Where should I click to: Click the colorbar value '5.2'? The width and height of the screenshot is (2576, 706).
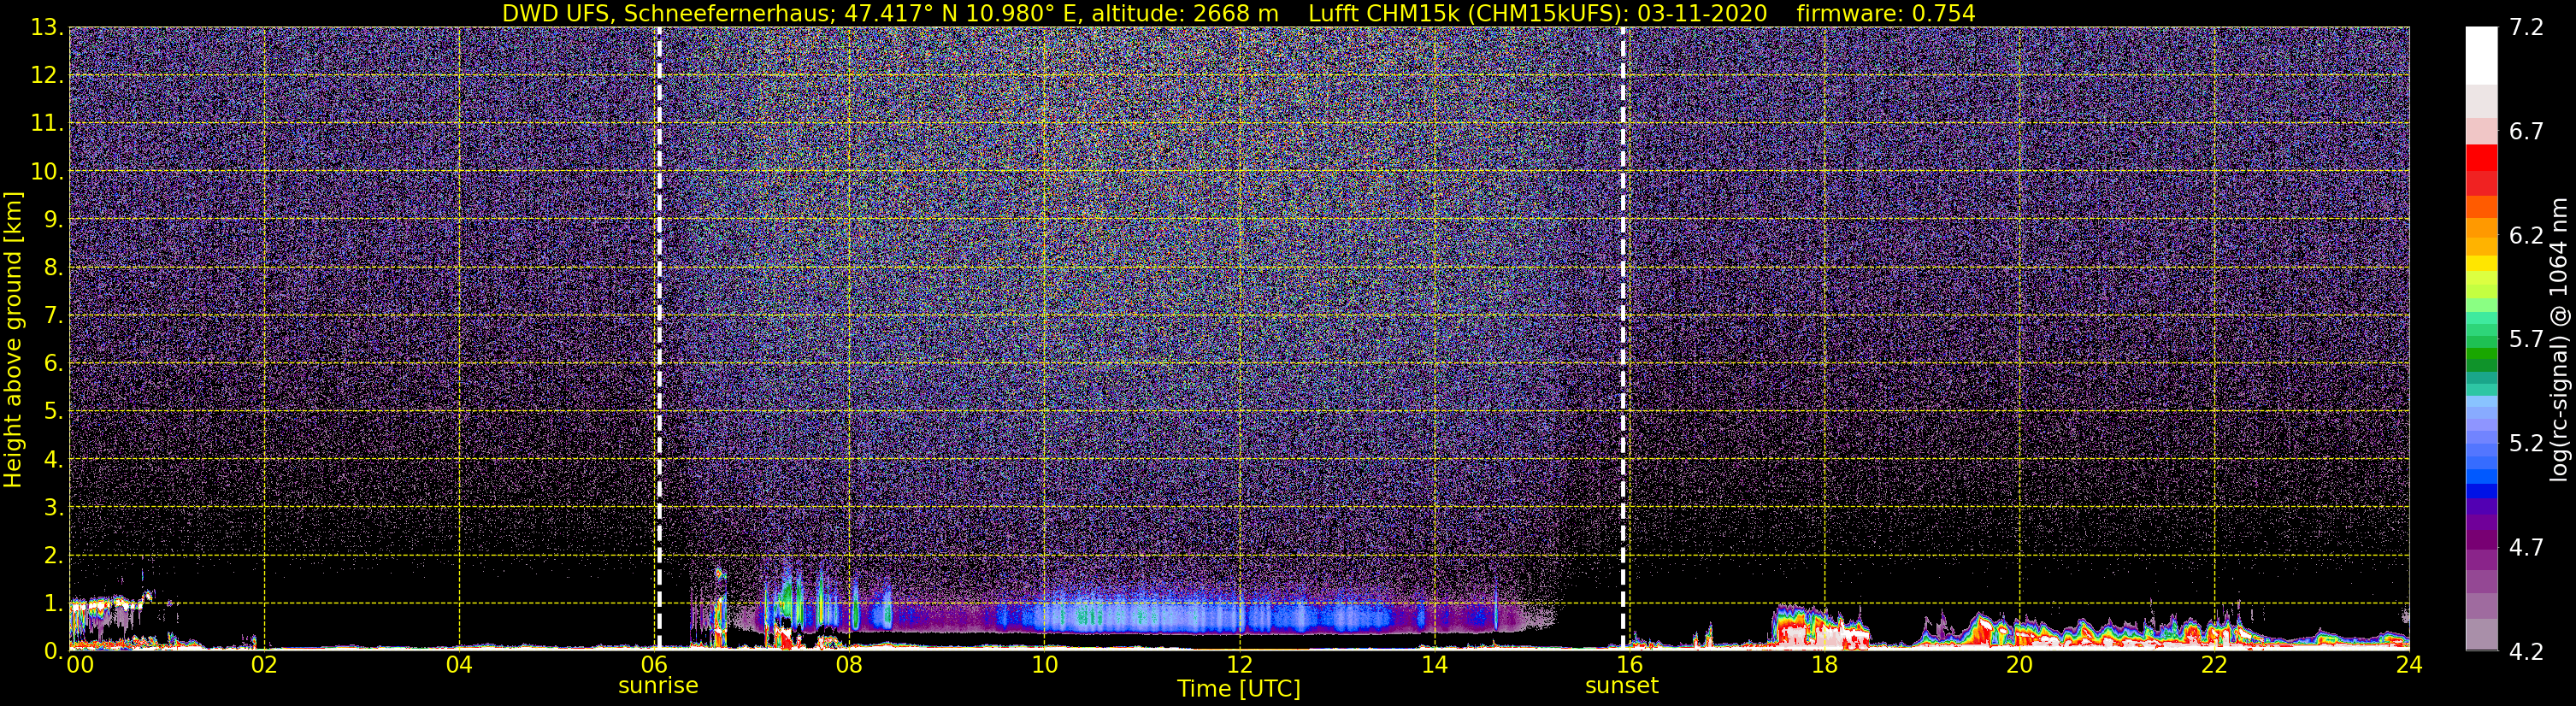2526,443
